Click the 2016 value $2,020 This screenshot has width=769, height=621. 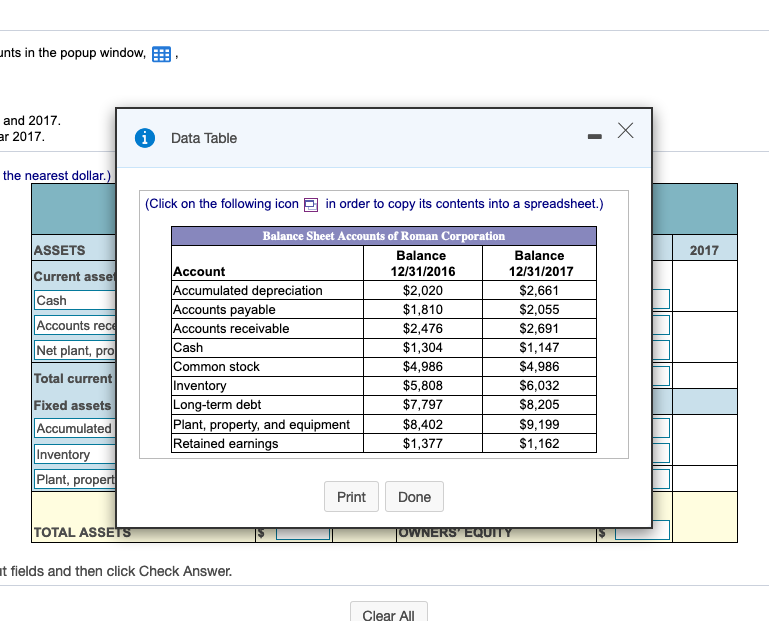(x=423, y=290)
